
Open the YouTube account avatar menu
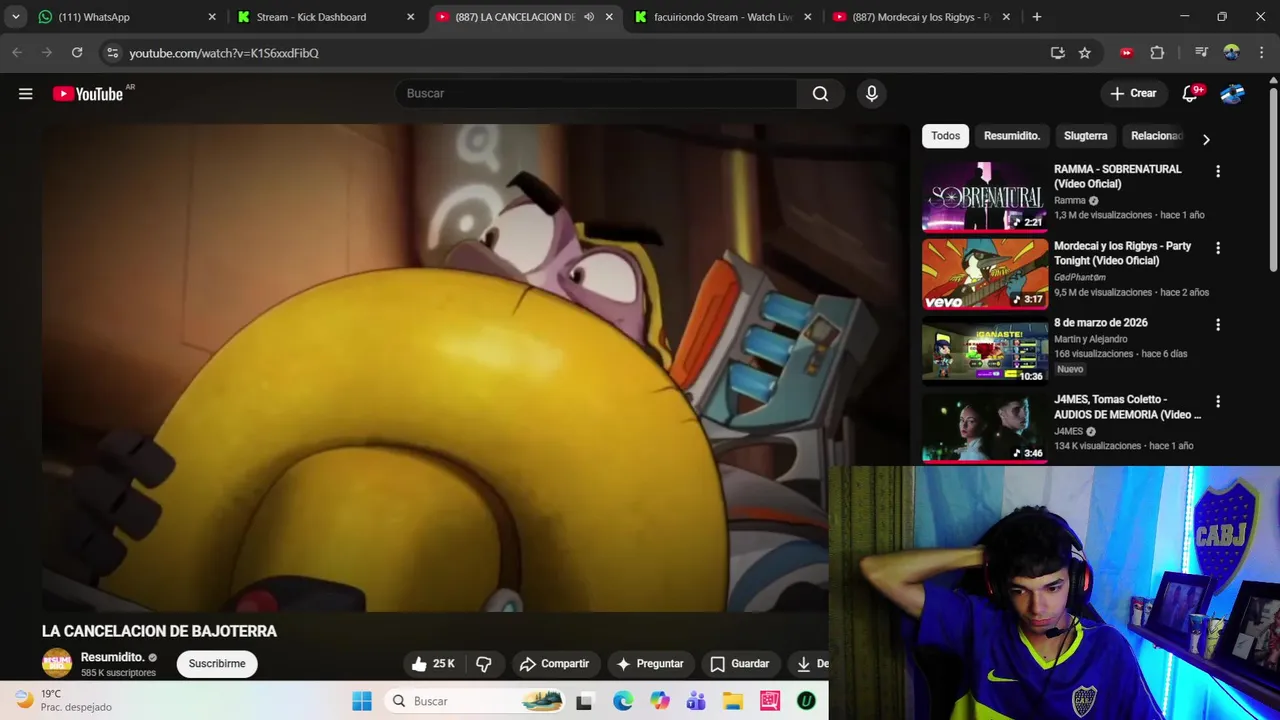1232,93
